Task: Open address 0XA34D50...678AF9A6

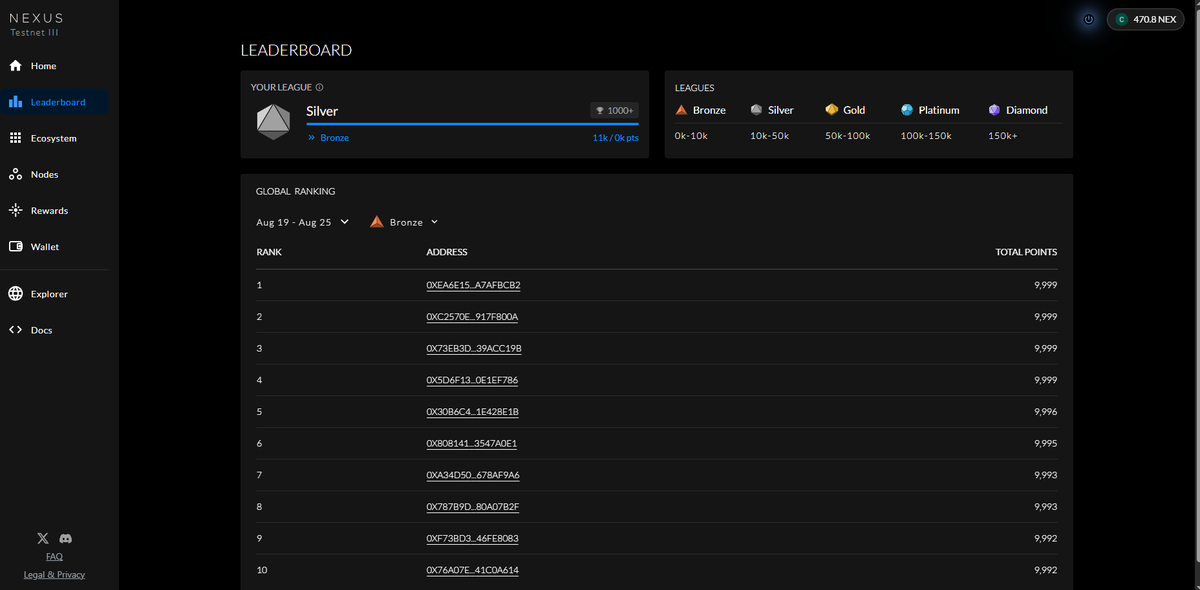Action: (473, 475)
